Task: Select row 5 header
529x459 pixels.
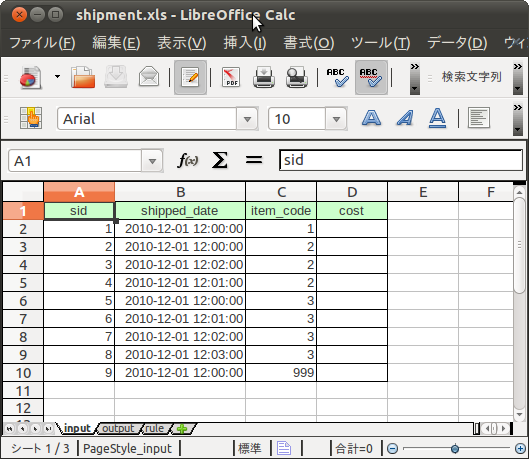Action: click(x=23, y=283)
